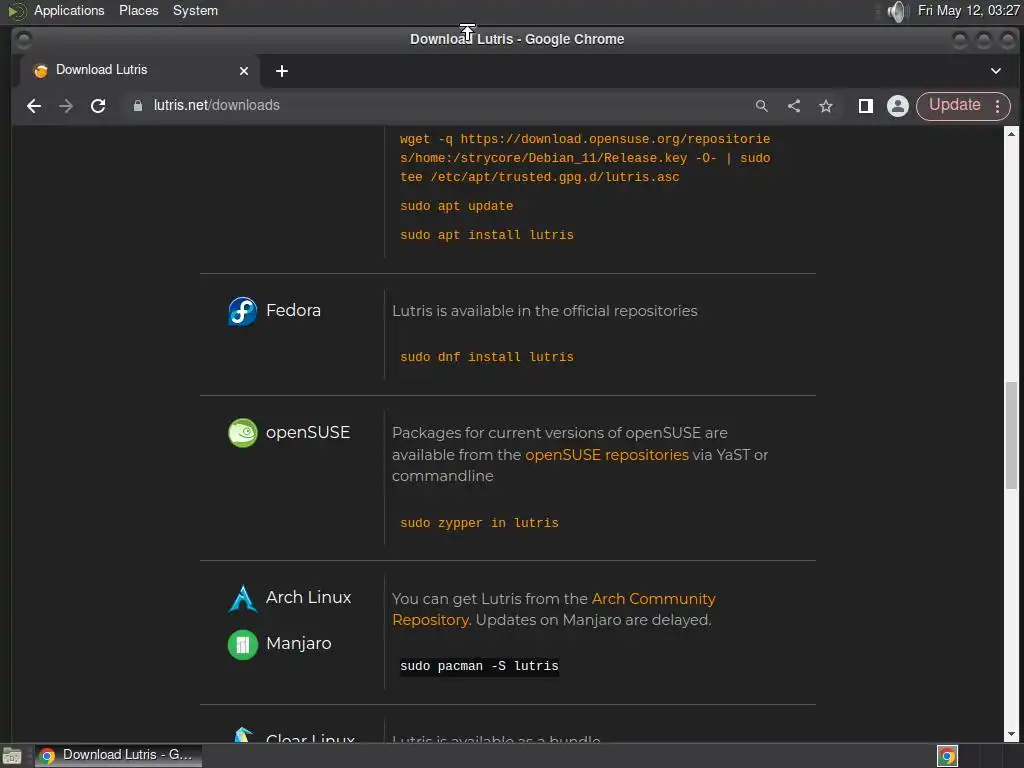This screenshot has width=1024, height=768.
Task: Open the Applications menu
Action: [x=69, y=10]
